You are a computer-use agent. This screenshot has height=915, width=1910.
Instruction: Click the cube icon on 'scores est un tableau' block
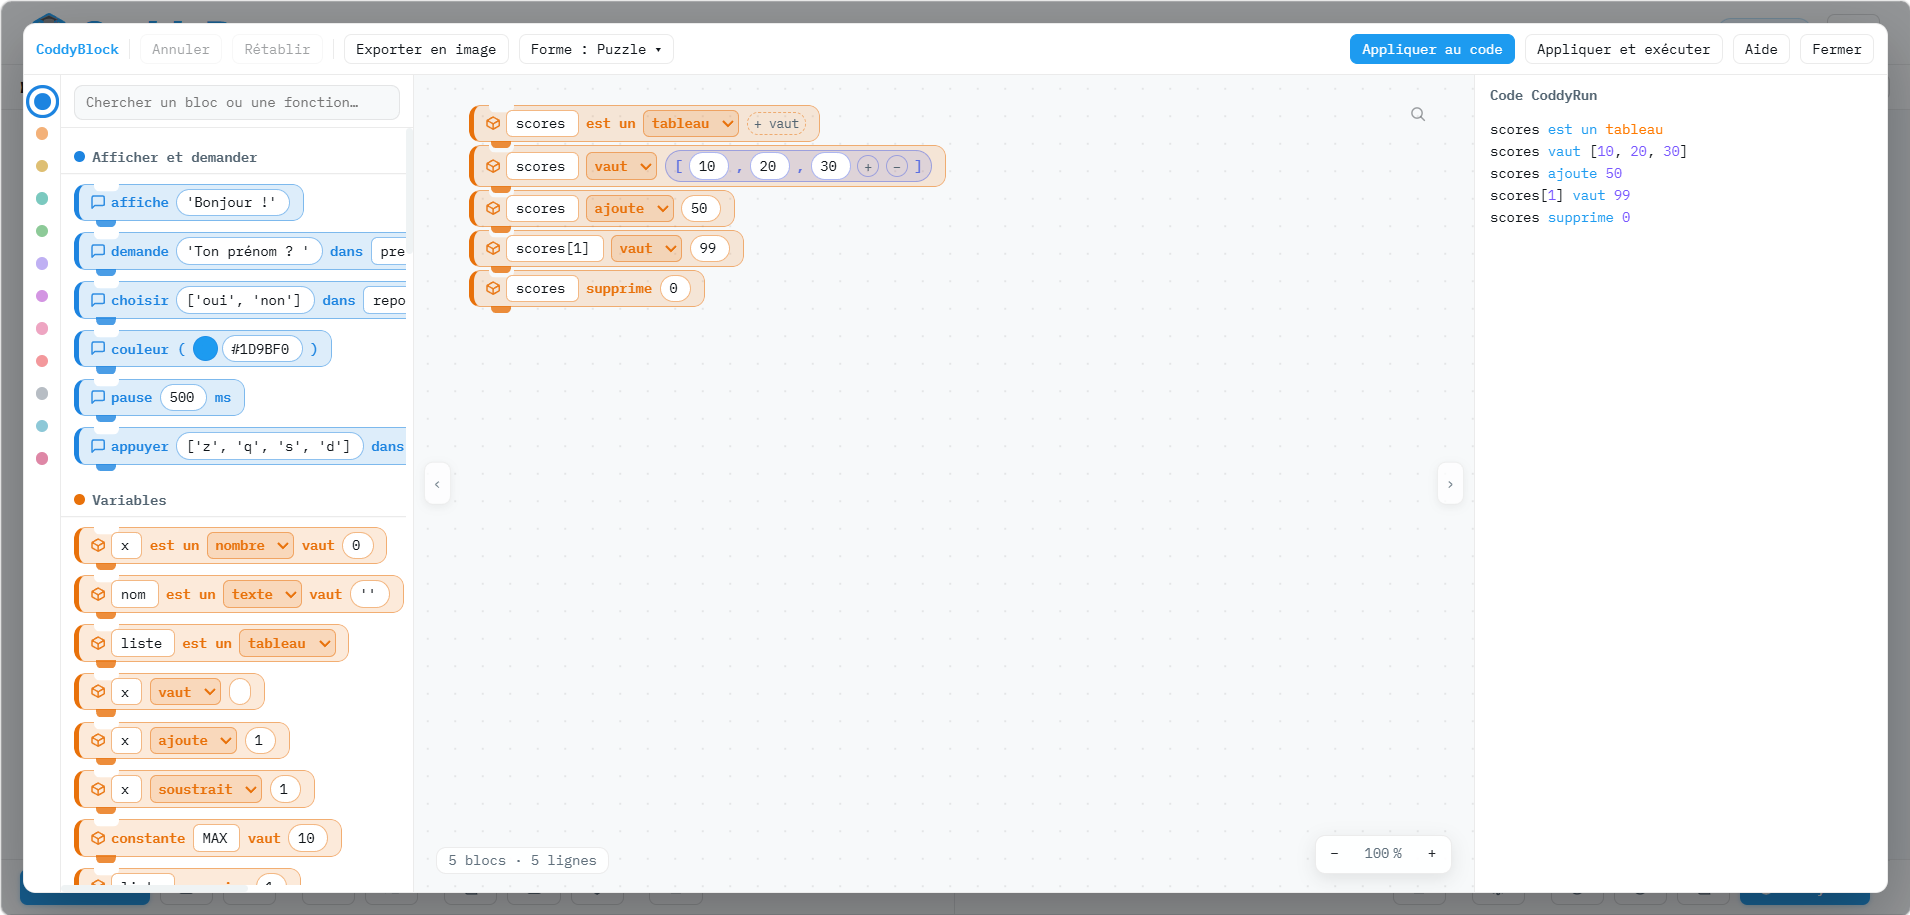[x=493, y=124]
